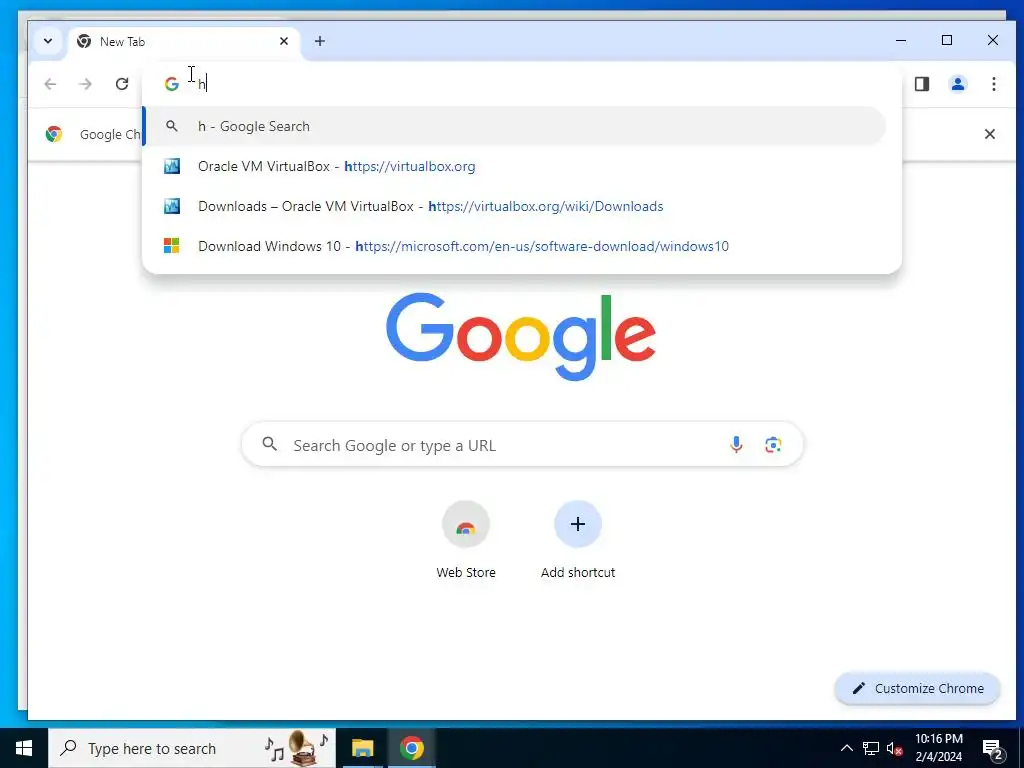This screenshot has height=768, width=1024.
Task: Close the New Tab tab
Action: 284,41
